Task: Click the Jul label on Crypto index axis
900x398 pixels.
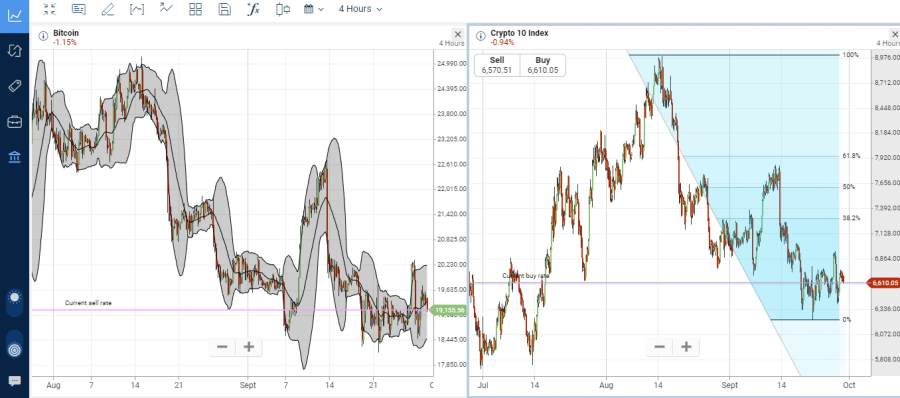Action: pos(483,385)
